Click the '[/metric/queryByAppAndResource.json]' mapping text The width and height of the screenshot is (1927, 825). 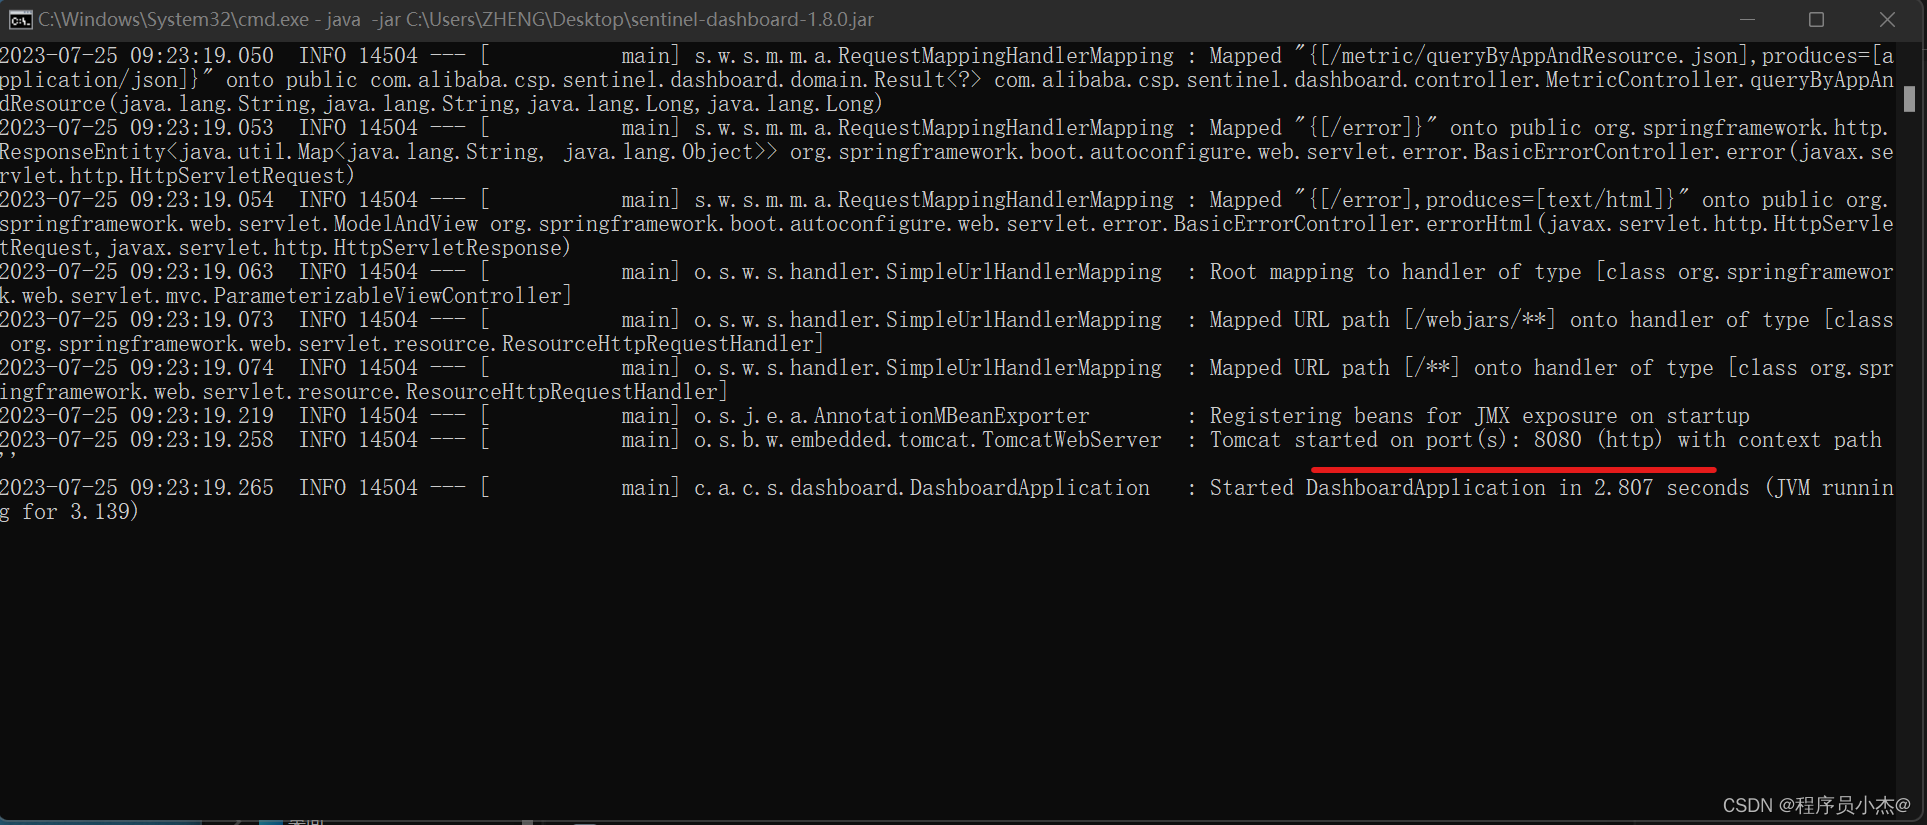pyautogui.click(x=1536, y=56)
